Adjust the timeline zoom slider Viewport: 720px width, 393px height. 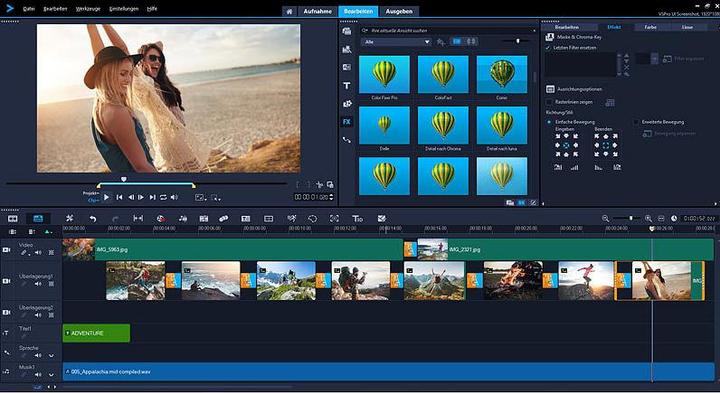[631, 219]
